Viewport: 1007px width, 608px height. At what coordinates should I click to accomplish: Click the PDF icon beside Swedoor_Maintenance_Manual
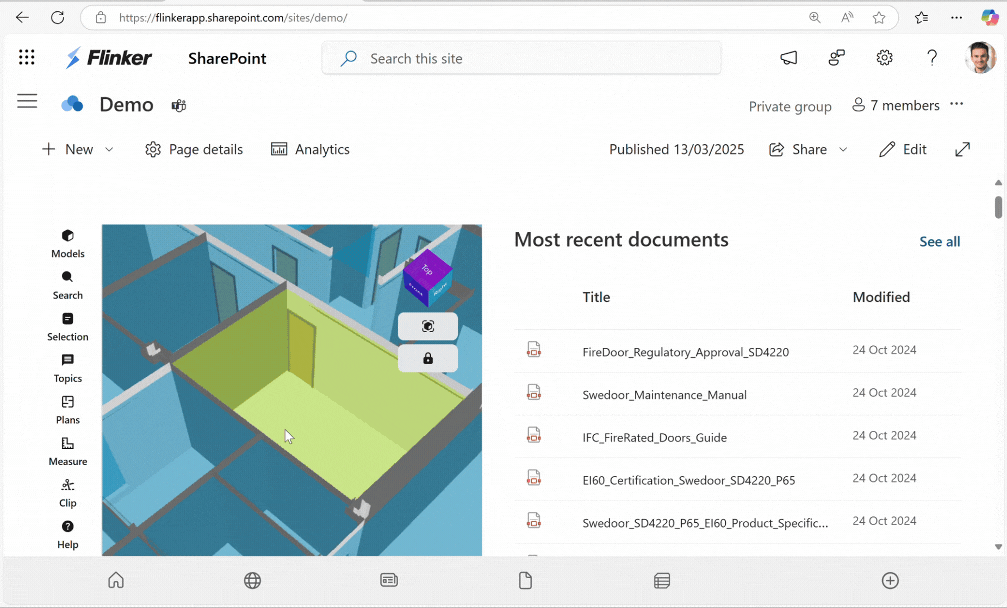tap(534, 392)
